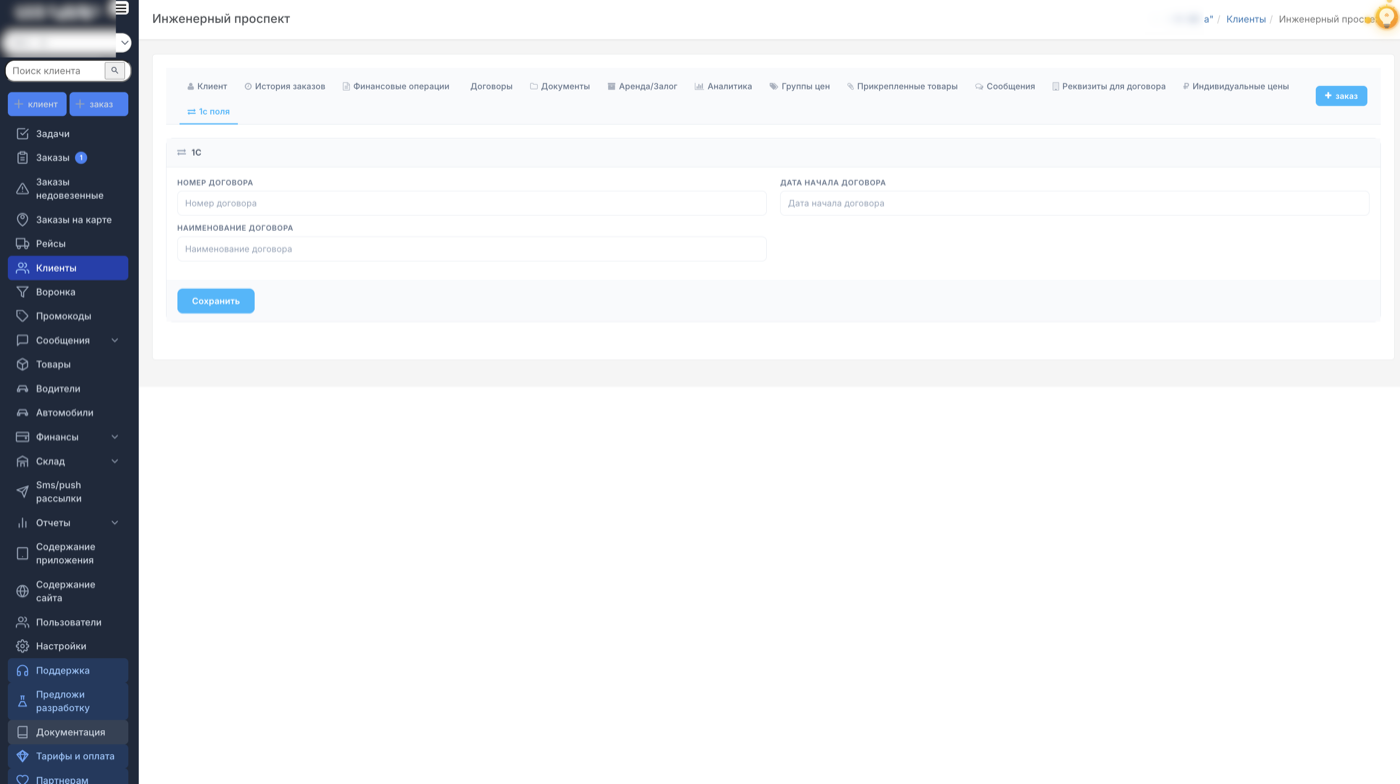1400x784 pixels.
Task: Click the Воронка funnel icon
Action: point(22,292)
